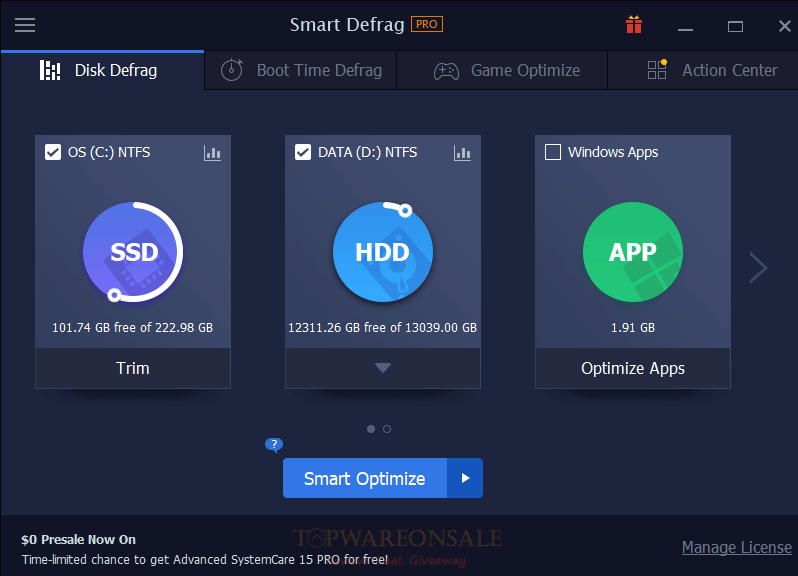Click the Optimize Apps button
Screen dimensions: 798x576
[x=633, y=368]
